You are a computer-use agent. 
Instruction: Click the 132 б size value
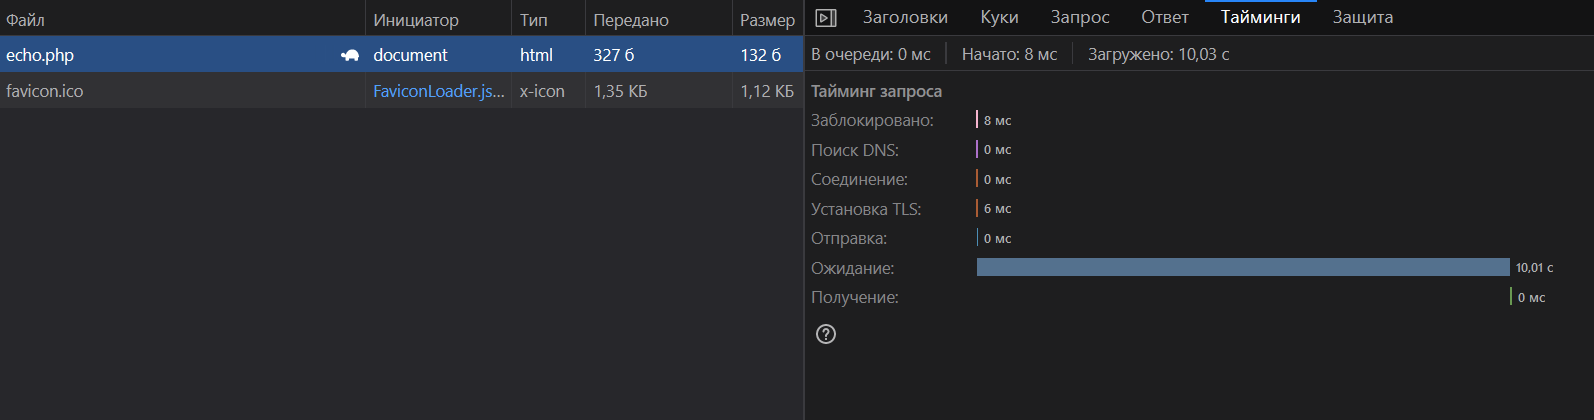761,55
